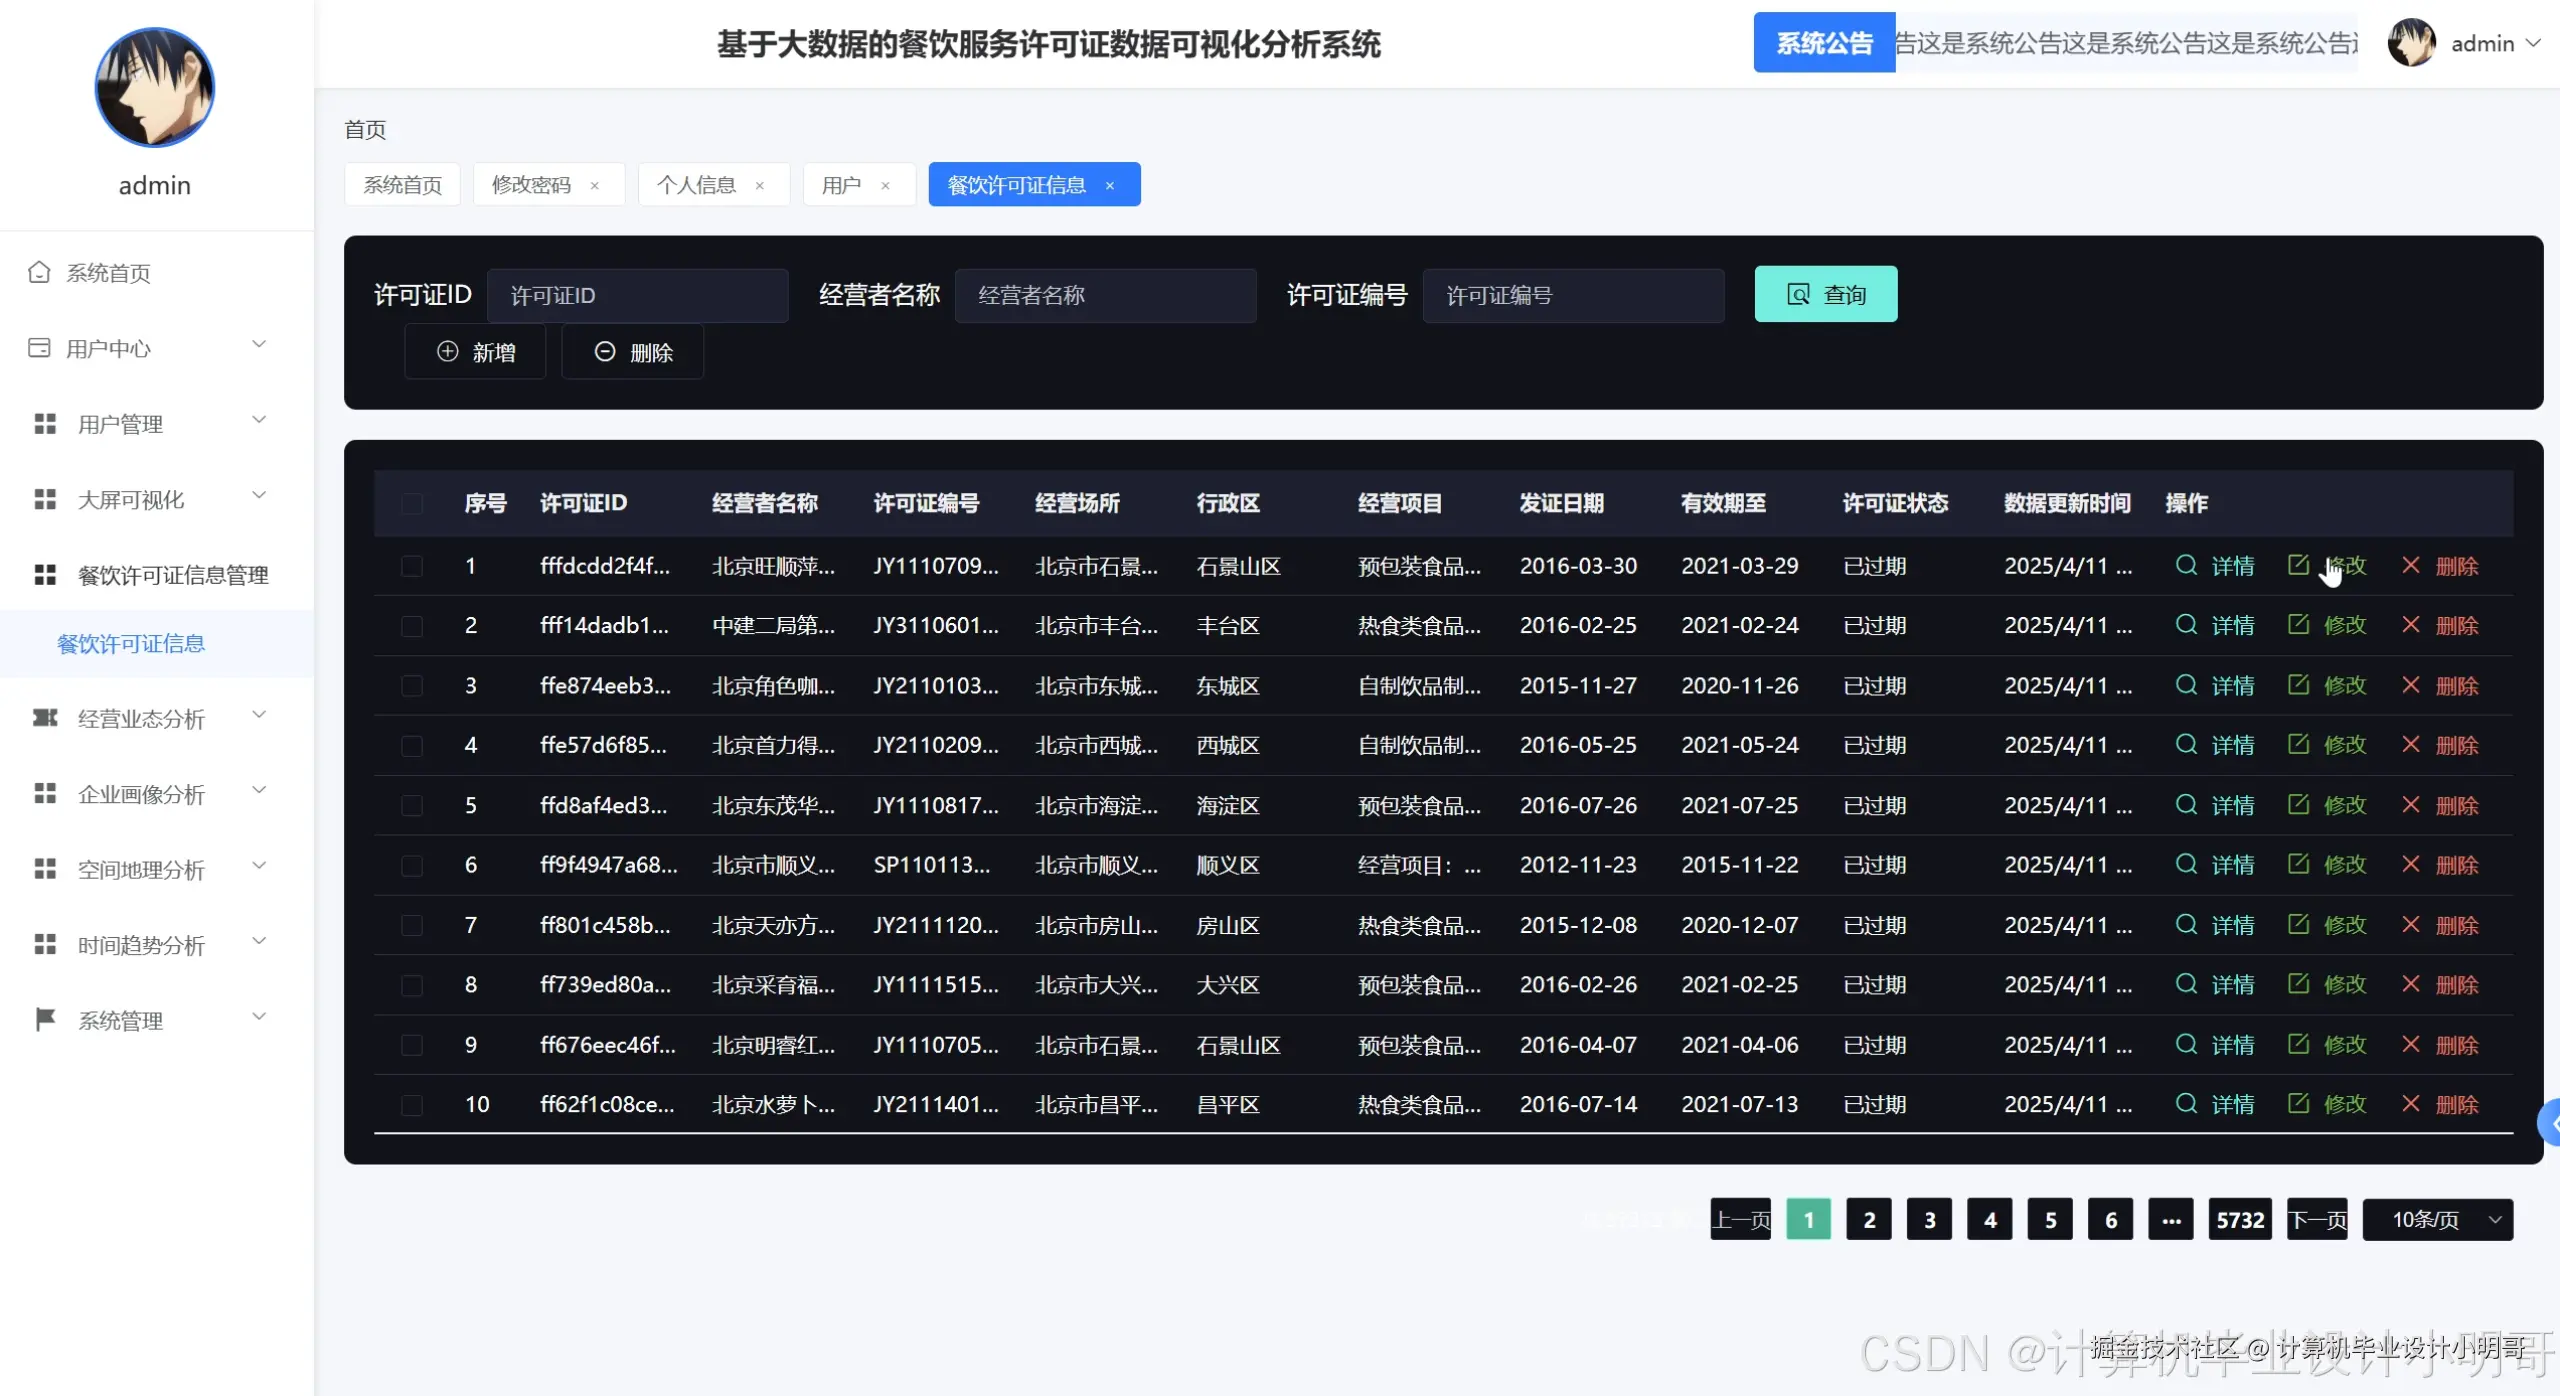Image resolution: width=2560 pixels, height=1396 pixels.
Task: Click the 查询 search button
Action: (x=1825, y=293)
